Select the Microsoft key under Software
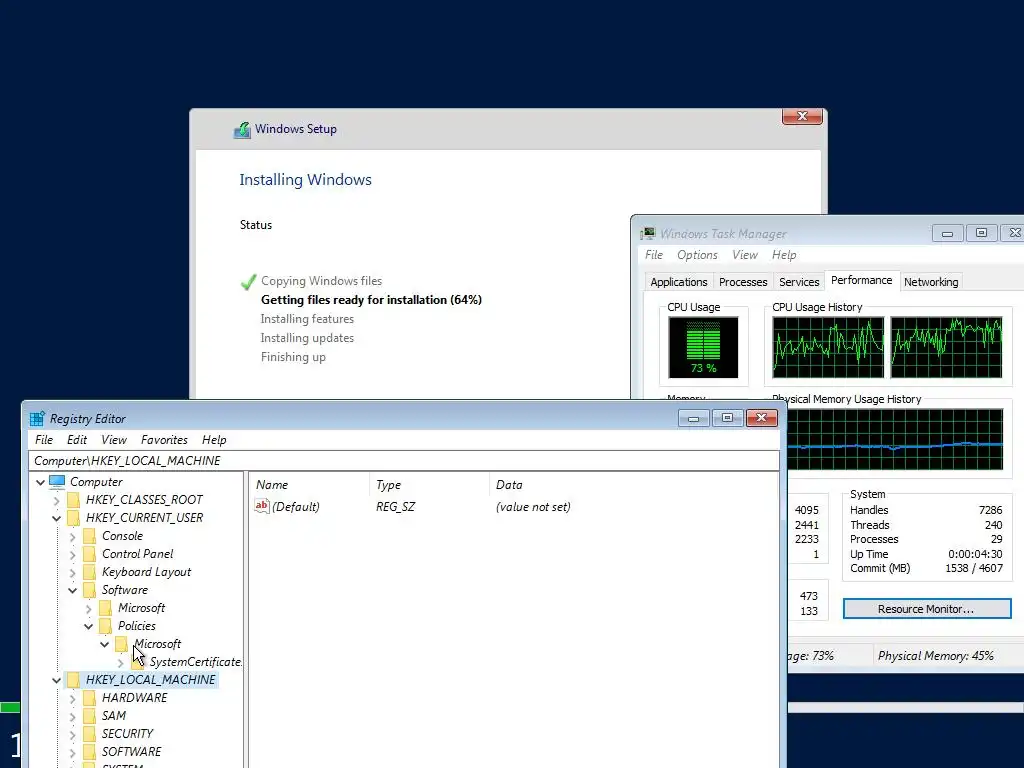The image size is (1024, 768). pyautogui.click(x=141, y=608)
